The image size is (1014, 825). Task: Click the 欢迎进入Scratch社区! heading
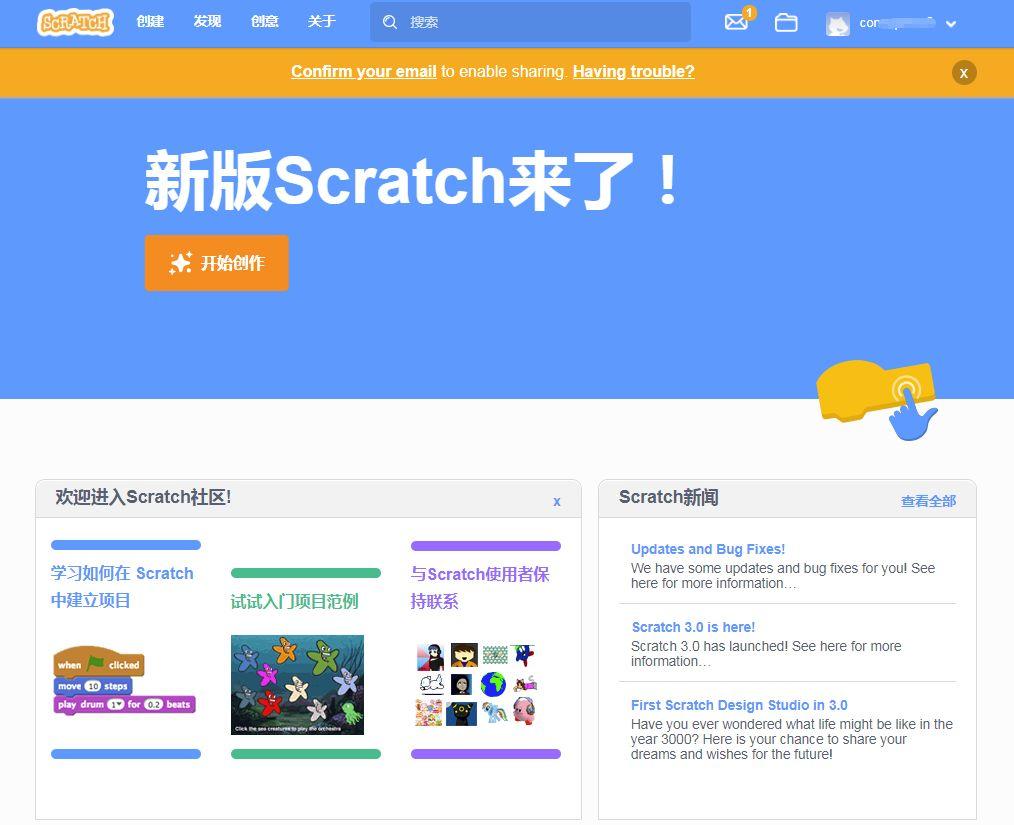point(143,497)
